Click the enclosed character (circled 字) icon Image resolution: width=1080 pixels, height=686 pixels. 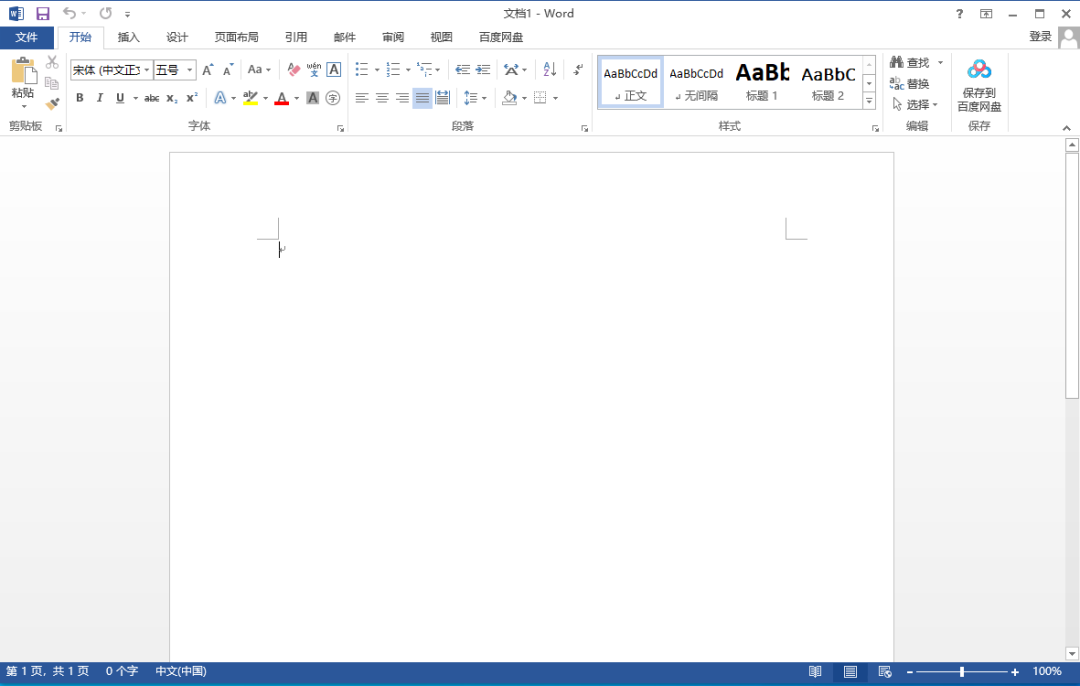[x=333, y=98]
